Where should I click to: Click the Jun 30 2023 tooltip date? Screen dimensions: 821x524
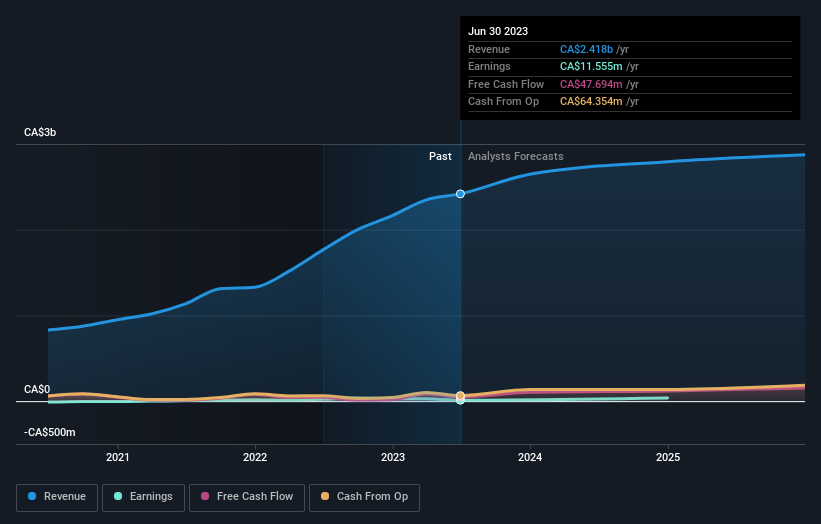498,31
